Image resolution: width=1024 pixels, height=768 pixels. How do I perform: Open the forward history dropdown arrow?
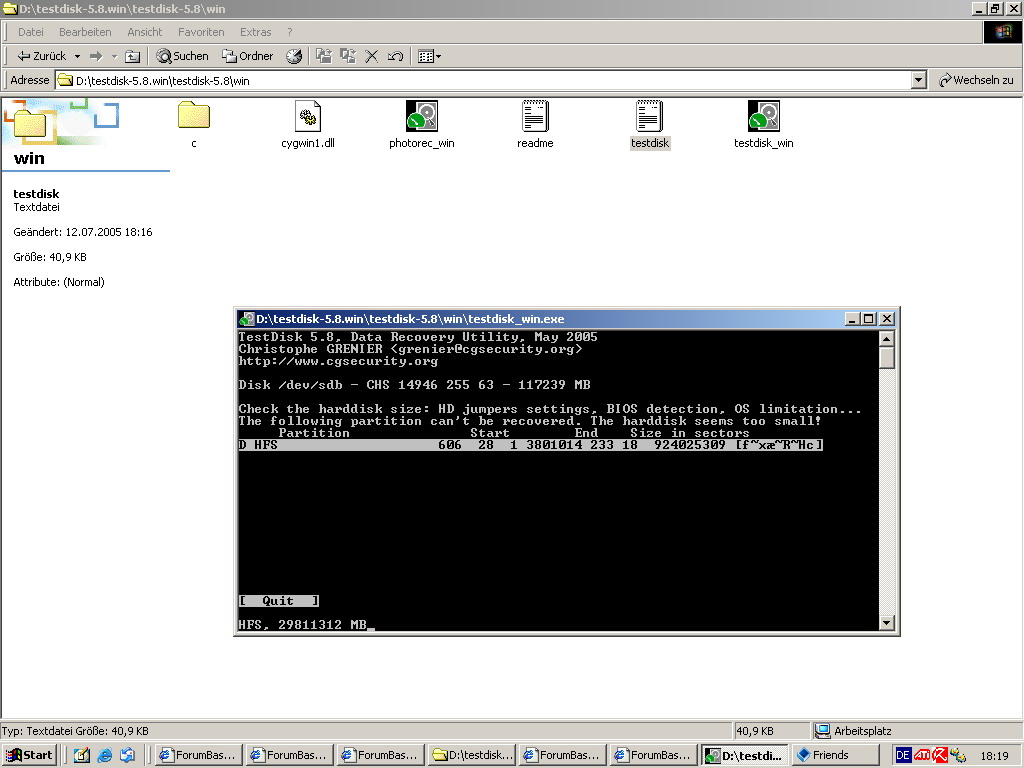click(114, 56)
